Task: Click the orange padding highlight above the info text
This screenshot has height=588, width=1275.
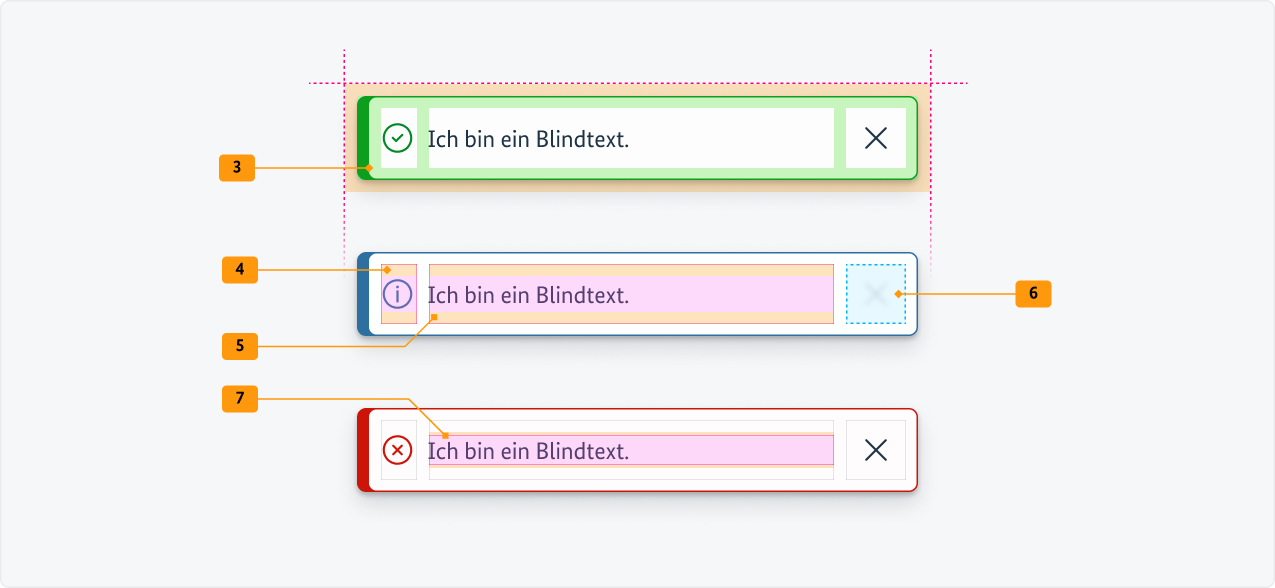Action: coord(630,270)
